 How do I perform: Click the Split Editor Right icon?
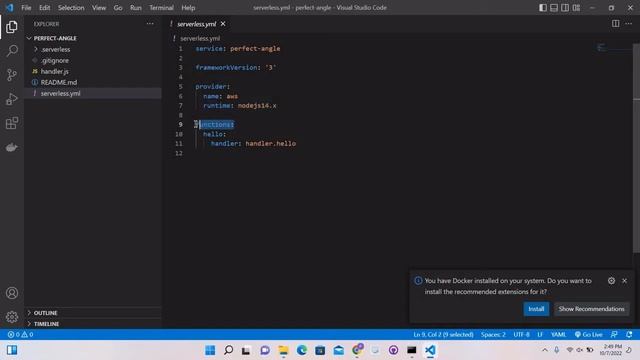(615, 24)
